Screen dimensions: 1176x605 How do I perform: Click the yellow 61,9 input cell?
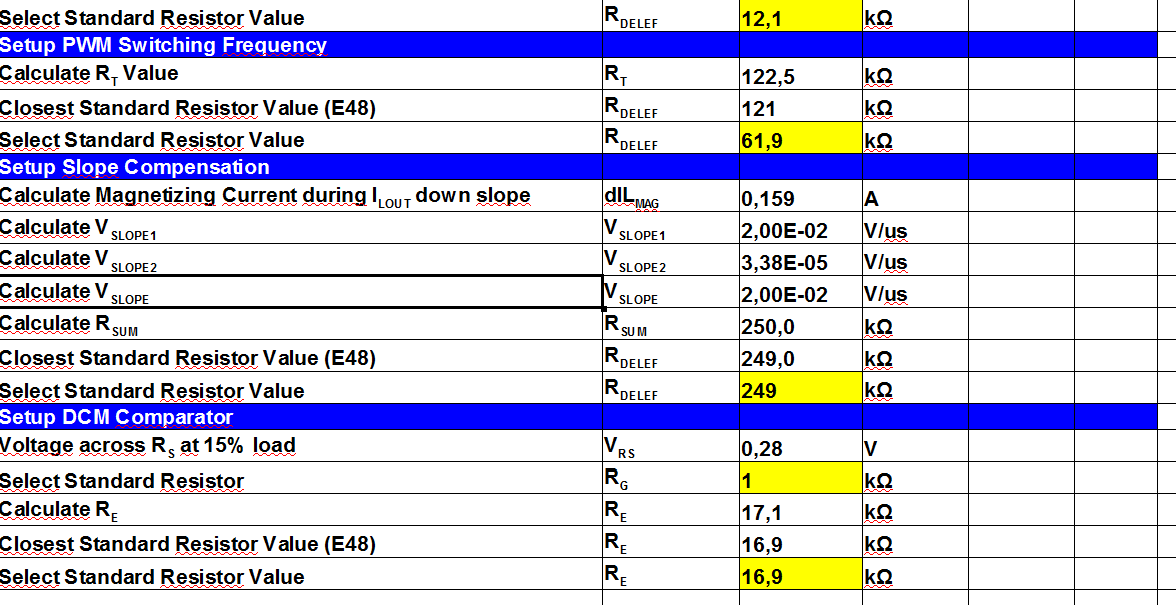tap(800, 139)
